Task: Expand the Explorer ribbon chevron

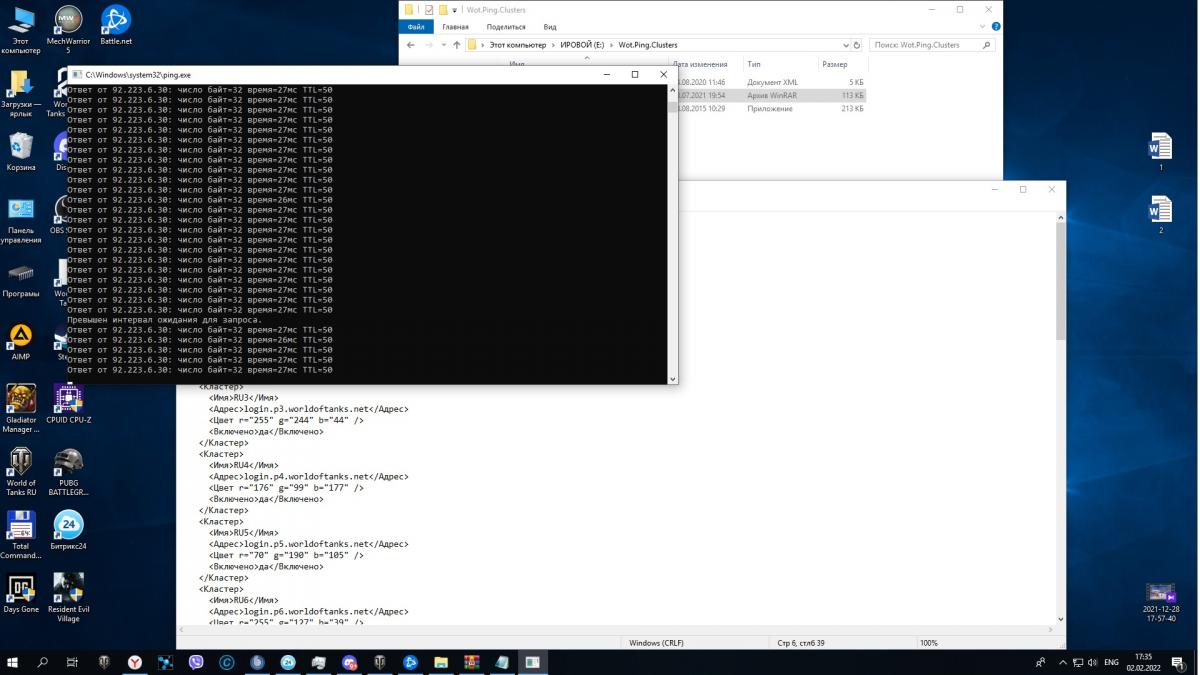Action: coord(984,27)
